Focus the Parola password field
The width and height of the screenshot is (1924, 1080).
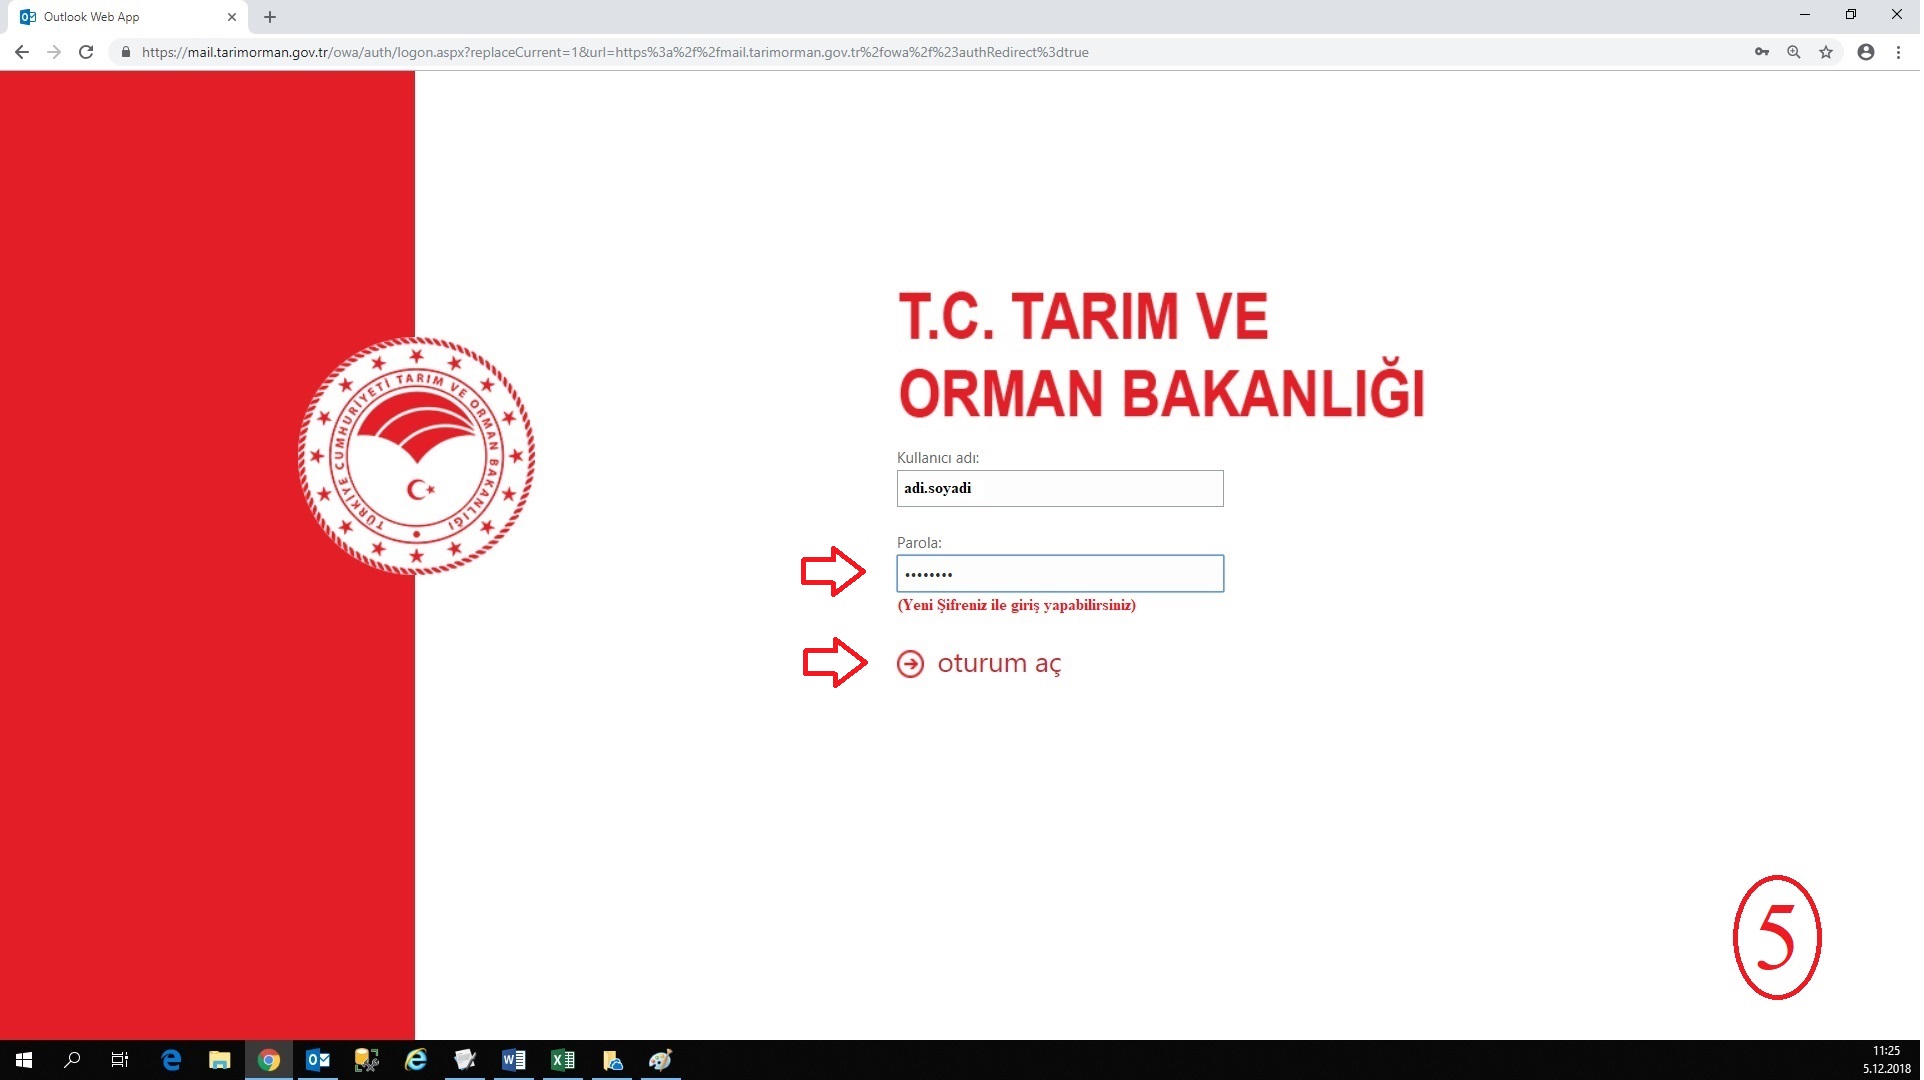(1061, 574)
